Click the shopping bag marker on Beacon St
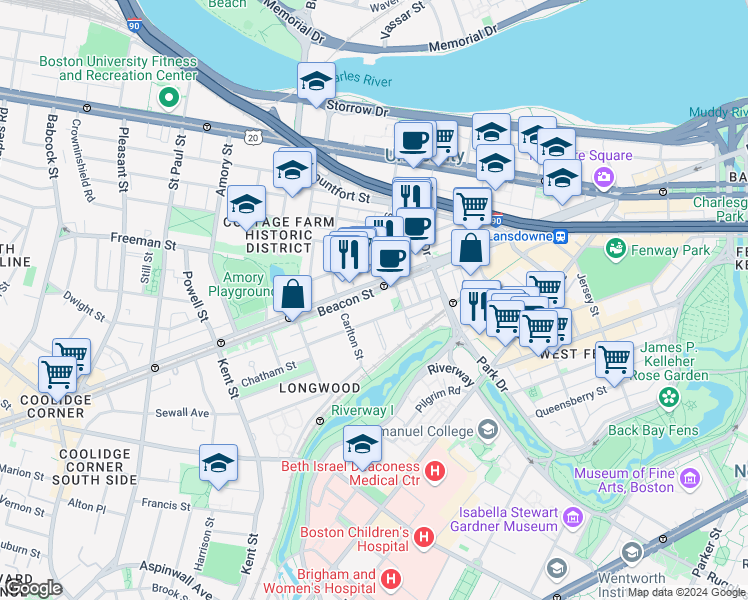The image size is (748, 600). click(292, 297)
